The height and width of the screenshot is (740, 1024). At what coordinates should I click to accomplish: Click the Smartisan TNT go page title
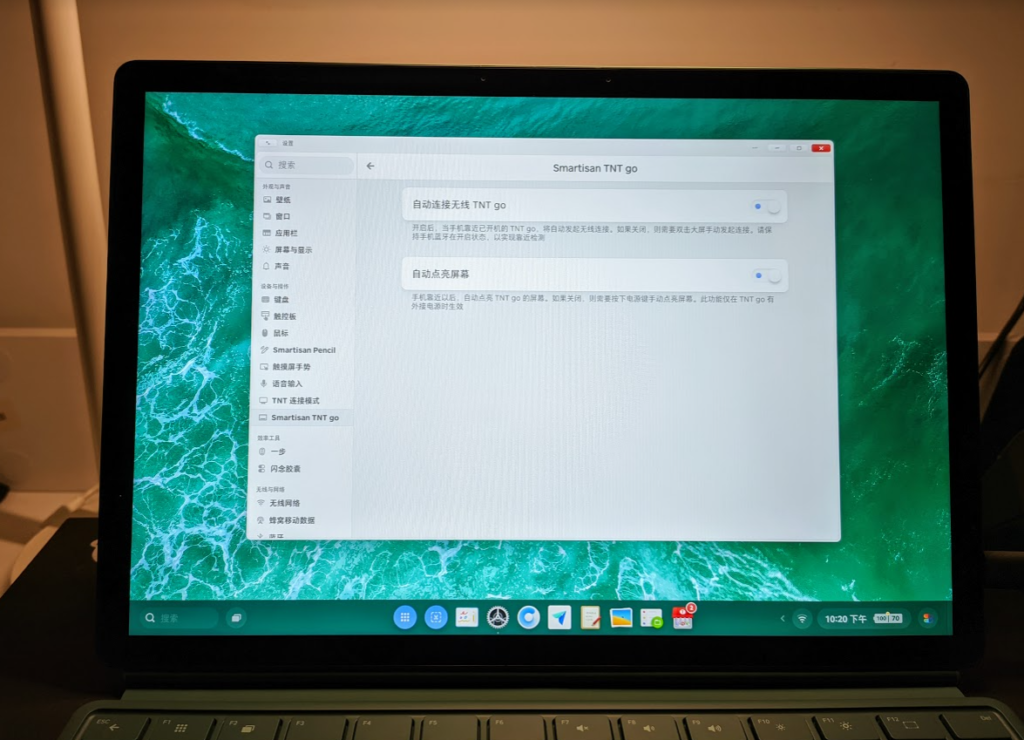coord(595,168)
